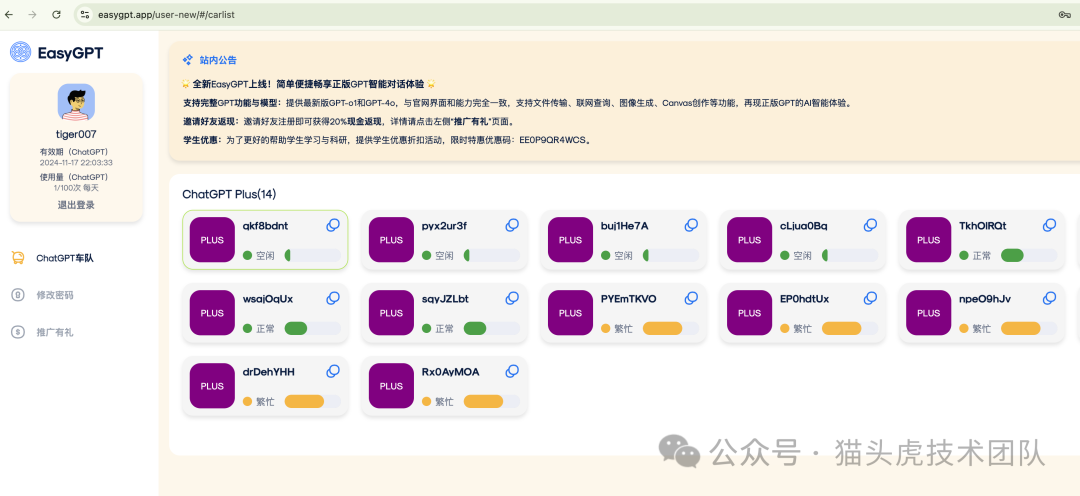Click the purple PLUS badge on buj1He7A
The height and width of the screenshot is (496, 1080).
pyautogui.click(x=570, y=240)
